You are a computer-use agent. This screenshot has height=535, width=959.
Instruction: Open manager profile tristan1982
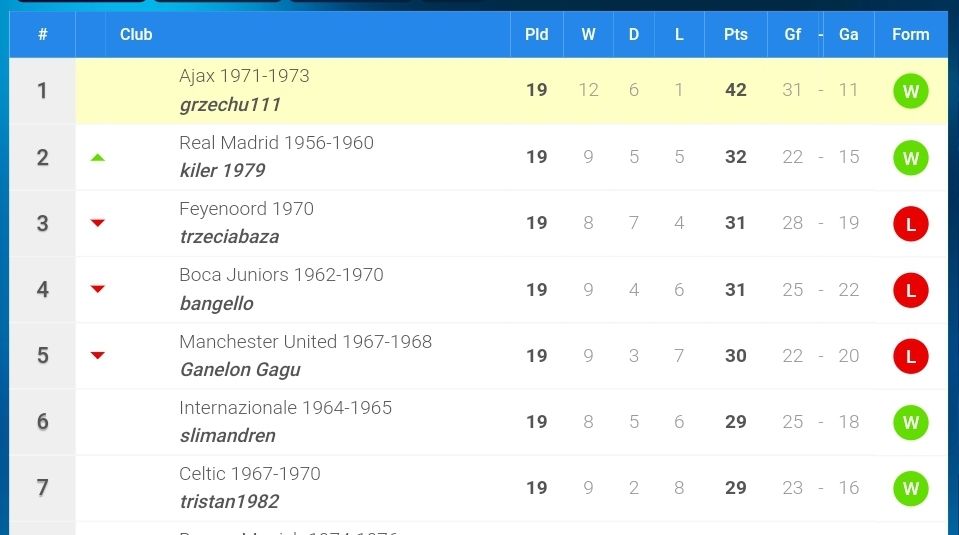229,502
